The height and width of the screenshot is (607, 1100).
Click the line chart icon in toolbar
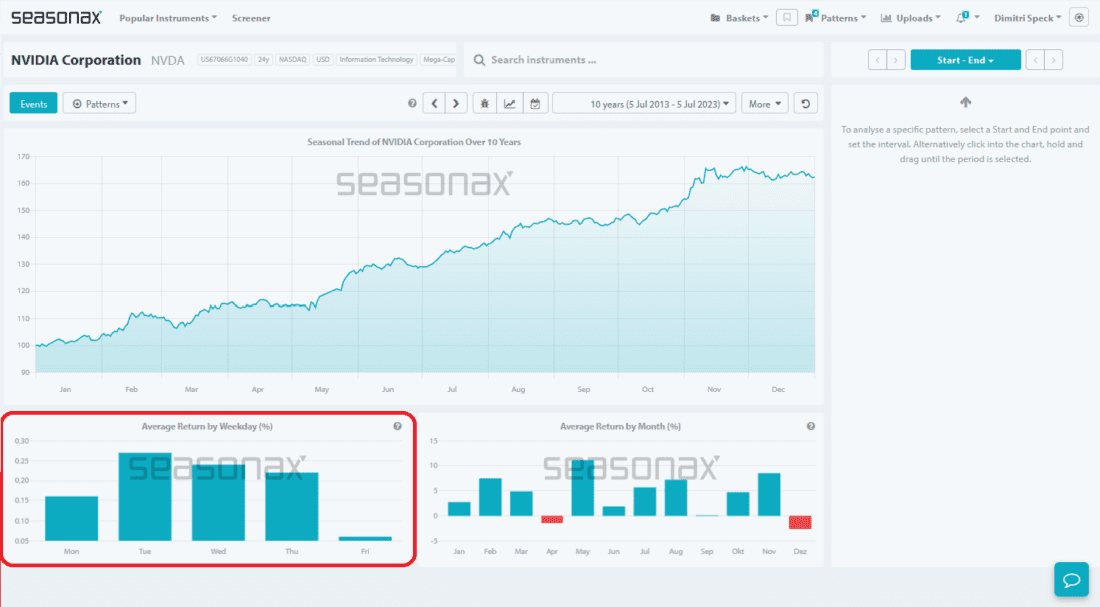[510, 104]
